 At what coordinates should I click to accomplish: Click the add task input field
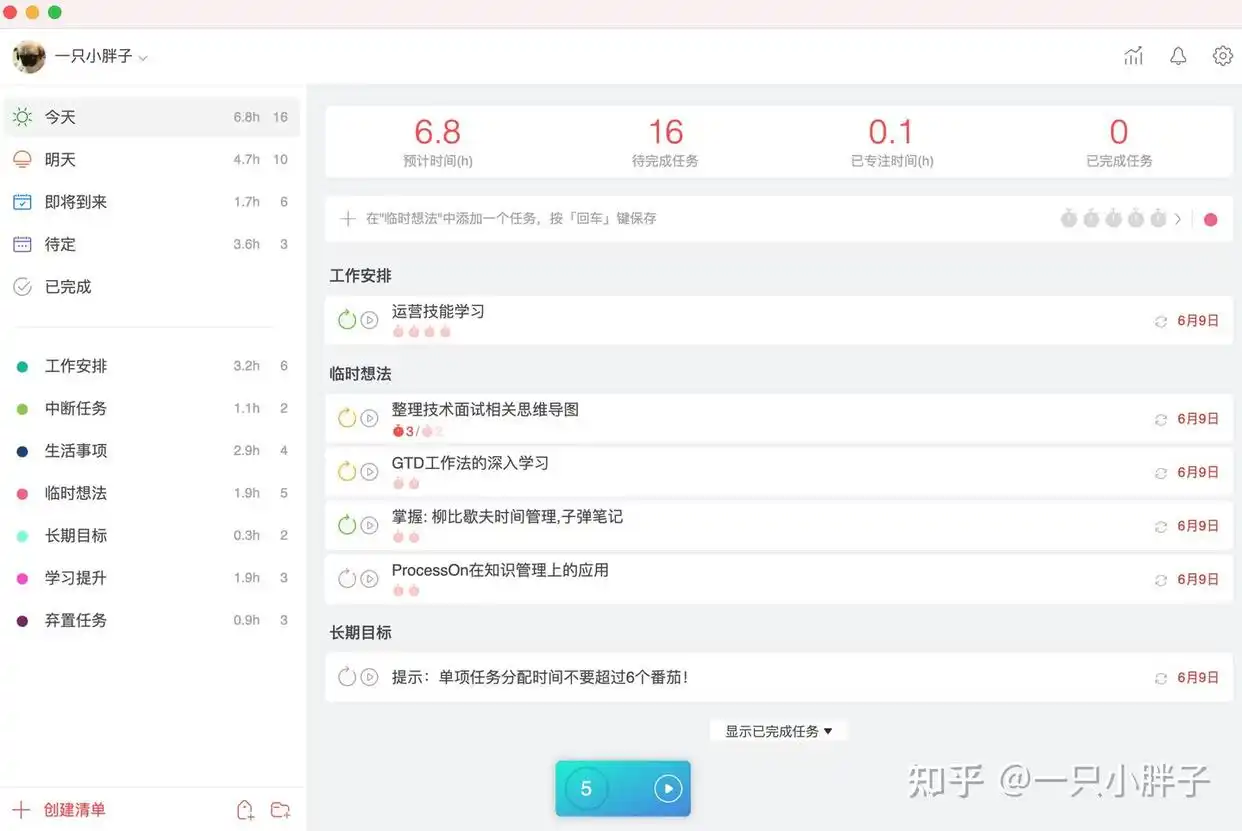pos(650,219)
